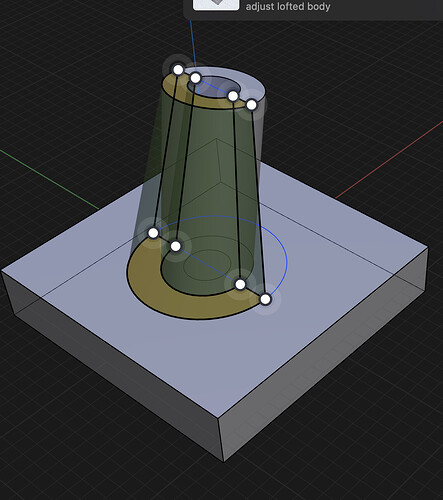The height and width of the screenshot is (500, 443).
Task: Select the front-left side face of the base
Action: [110, 363]
